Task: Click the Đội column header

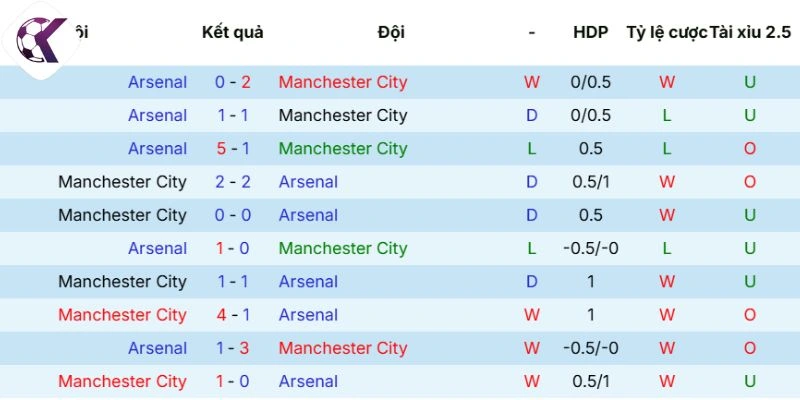Action: coord(391,32)
